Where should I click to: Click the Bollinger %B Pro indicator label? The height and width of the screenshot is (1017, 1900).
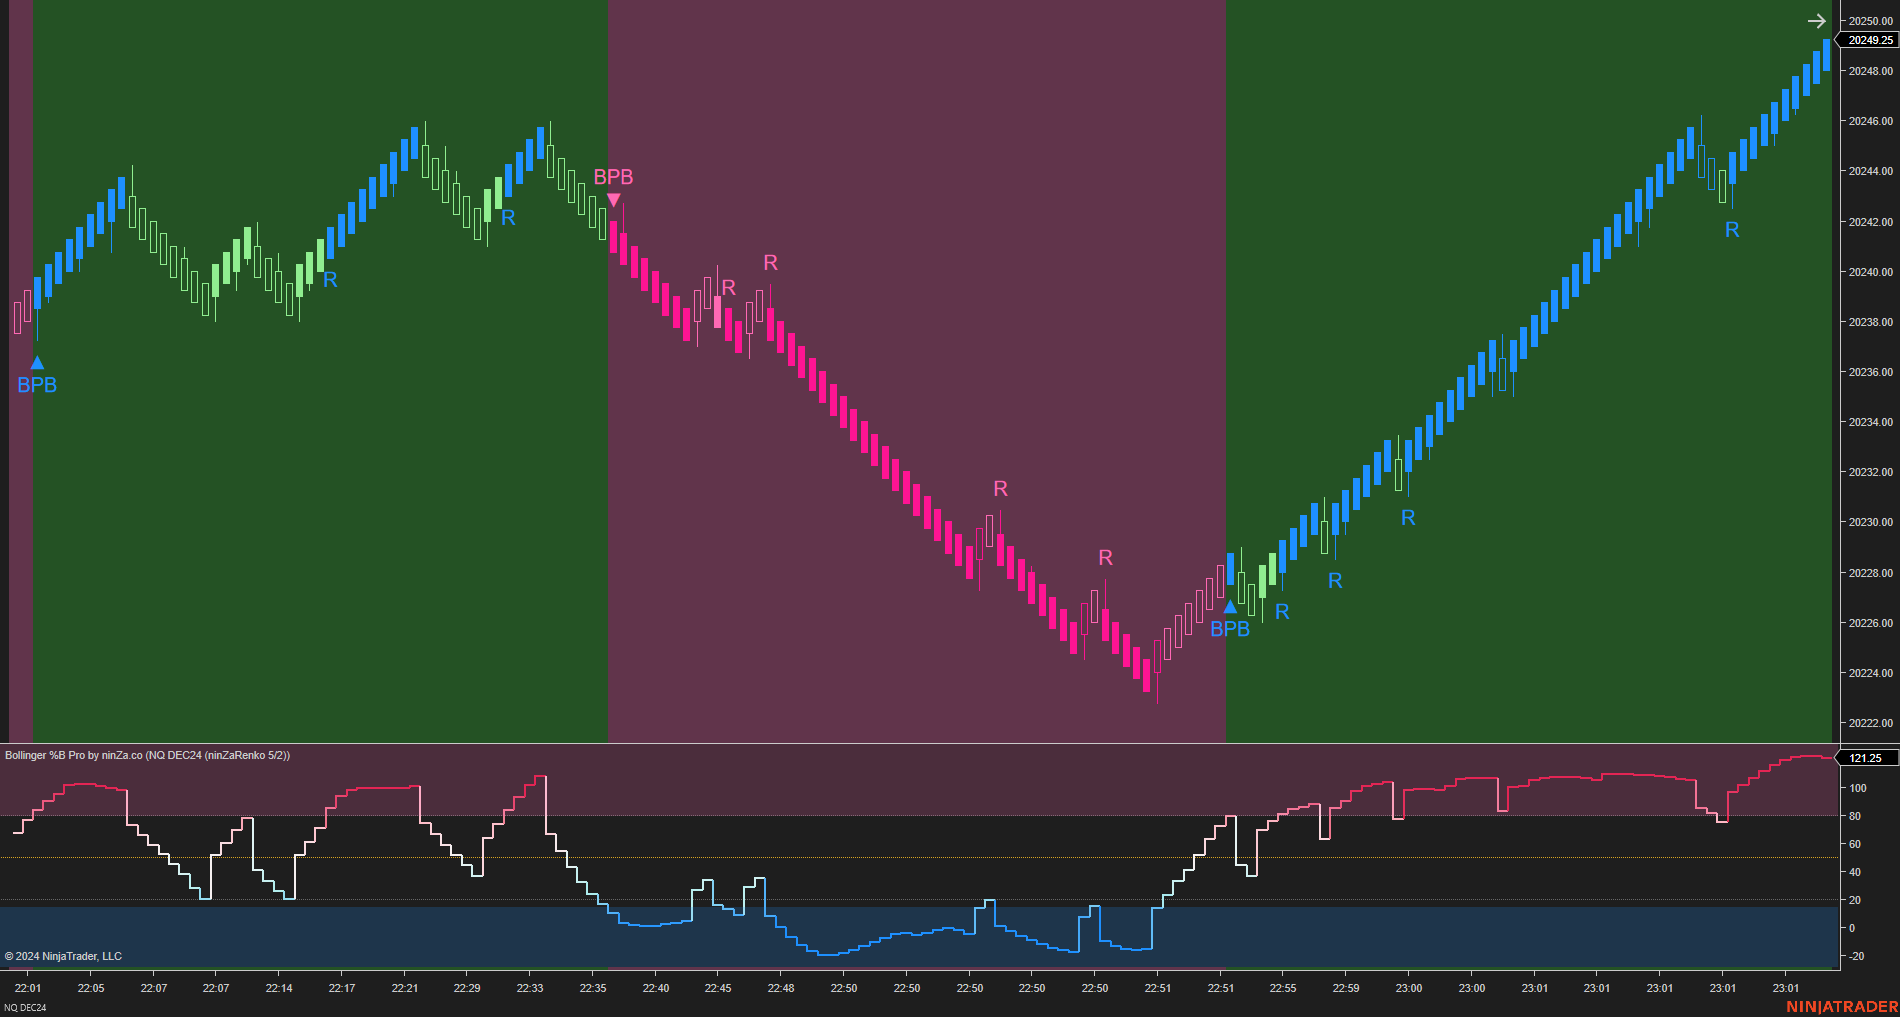click(x=148, y=755)
